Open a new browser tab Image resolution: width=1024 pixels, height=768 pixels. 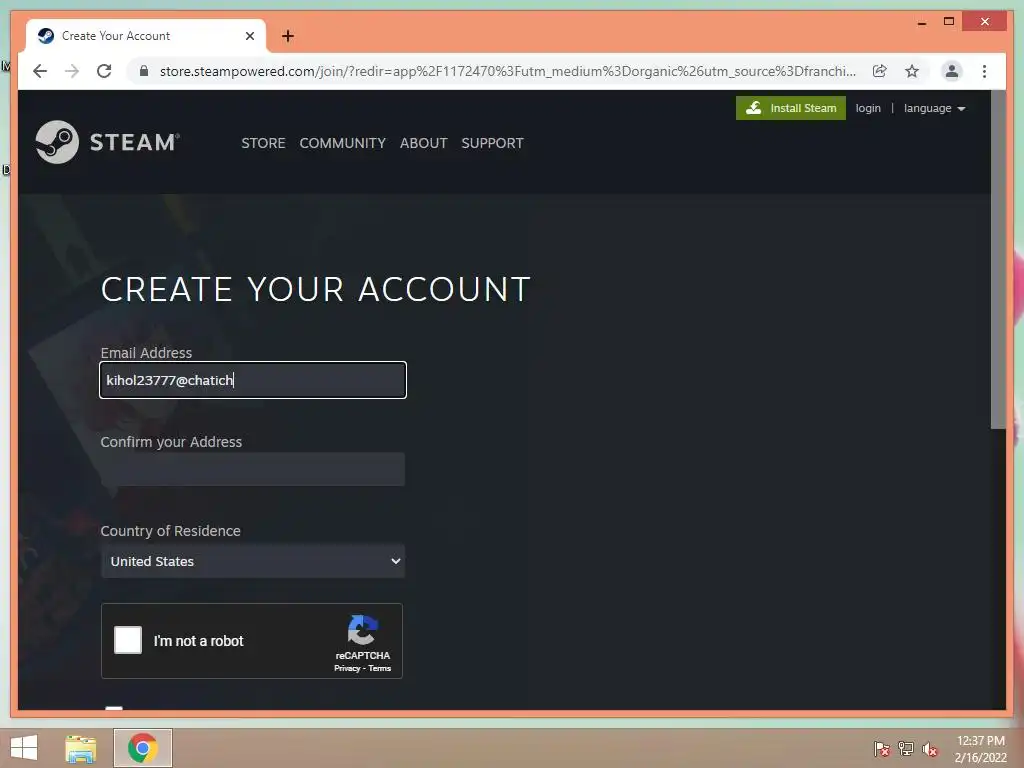[287, 36]
